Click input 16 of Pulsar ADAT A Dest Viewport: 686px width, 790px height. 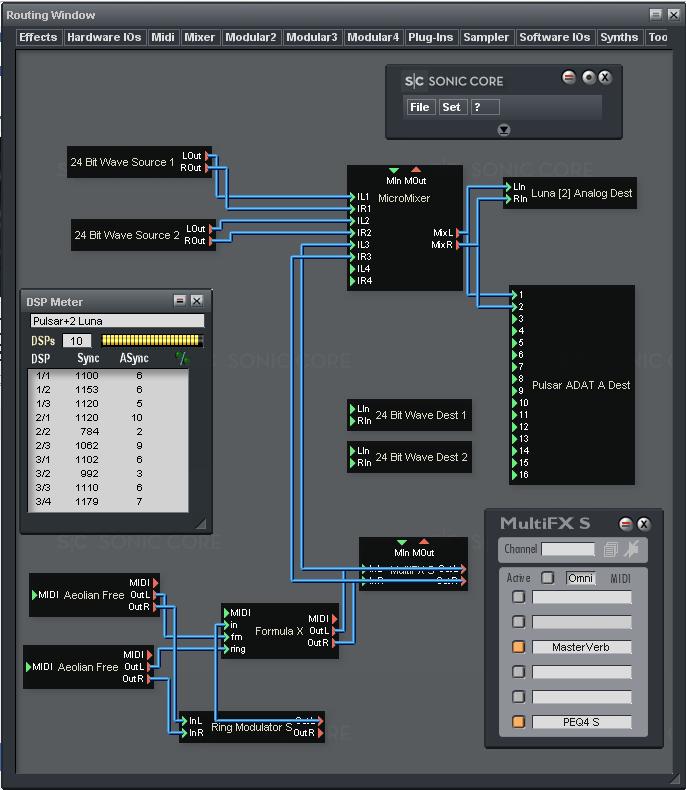pos(515,475)
